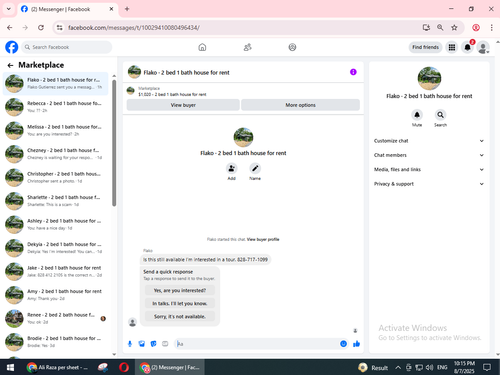Open Renee 2 bed 2 bath conversation
This screenshot has height=375, width=500.
pos(55,319)
